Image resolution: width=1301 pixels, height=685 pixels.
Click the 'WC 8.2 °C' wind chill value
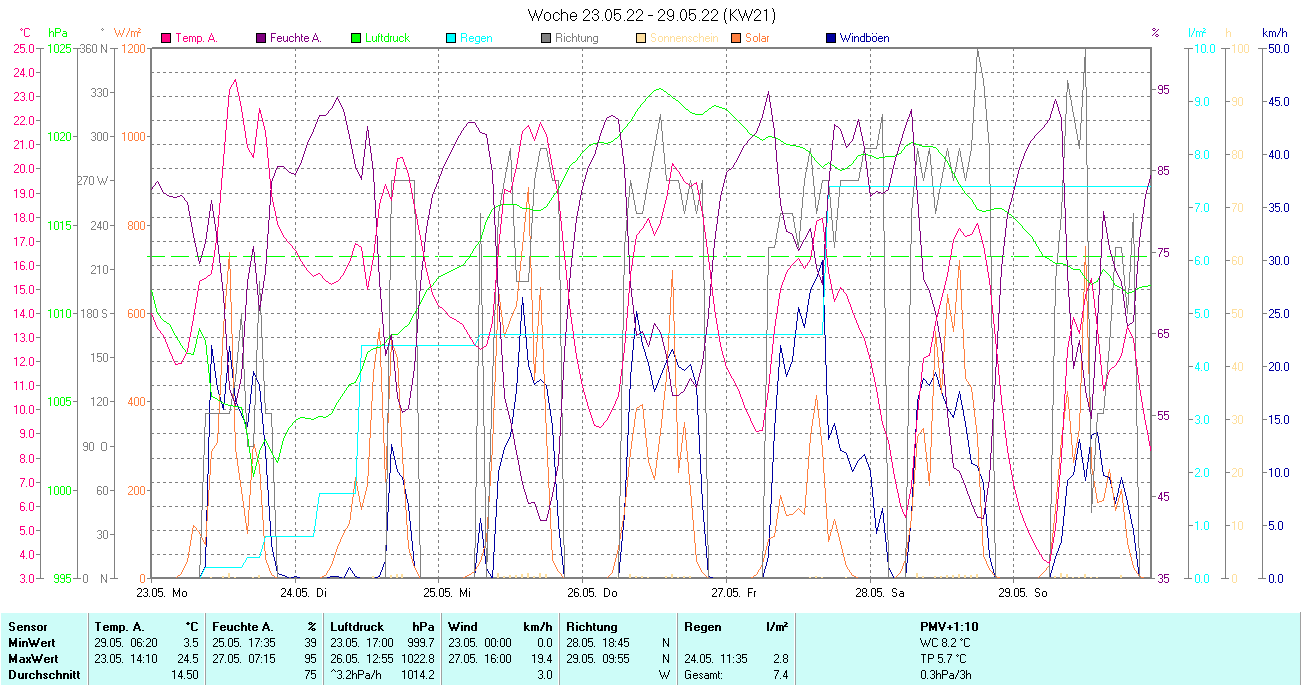(946, 643)
